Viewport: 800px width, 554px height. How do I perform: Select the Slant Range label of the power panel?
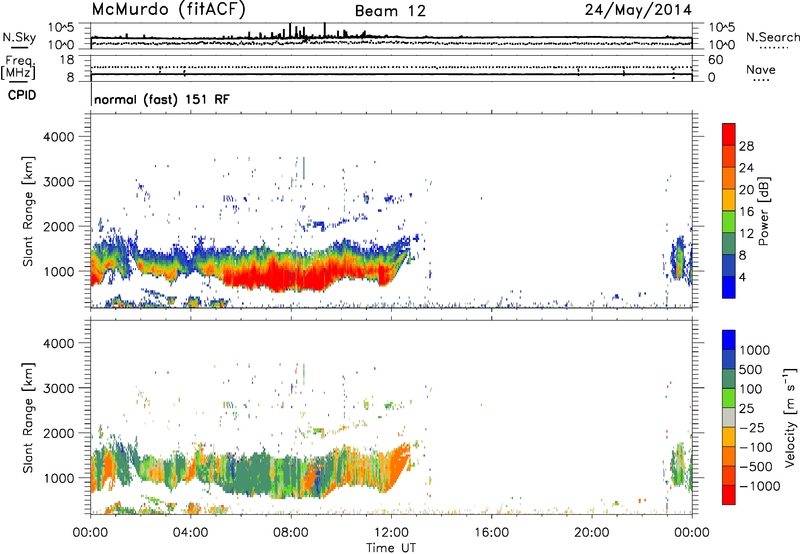pos(28,211)
